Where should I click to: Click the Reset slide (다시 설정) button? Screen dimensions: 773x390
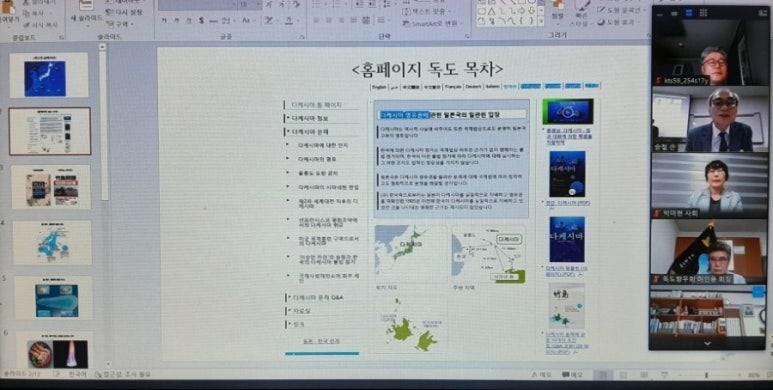[x=125, y=13]
